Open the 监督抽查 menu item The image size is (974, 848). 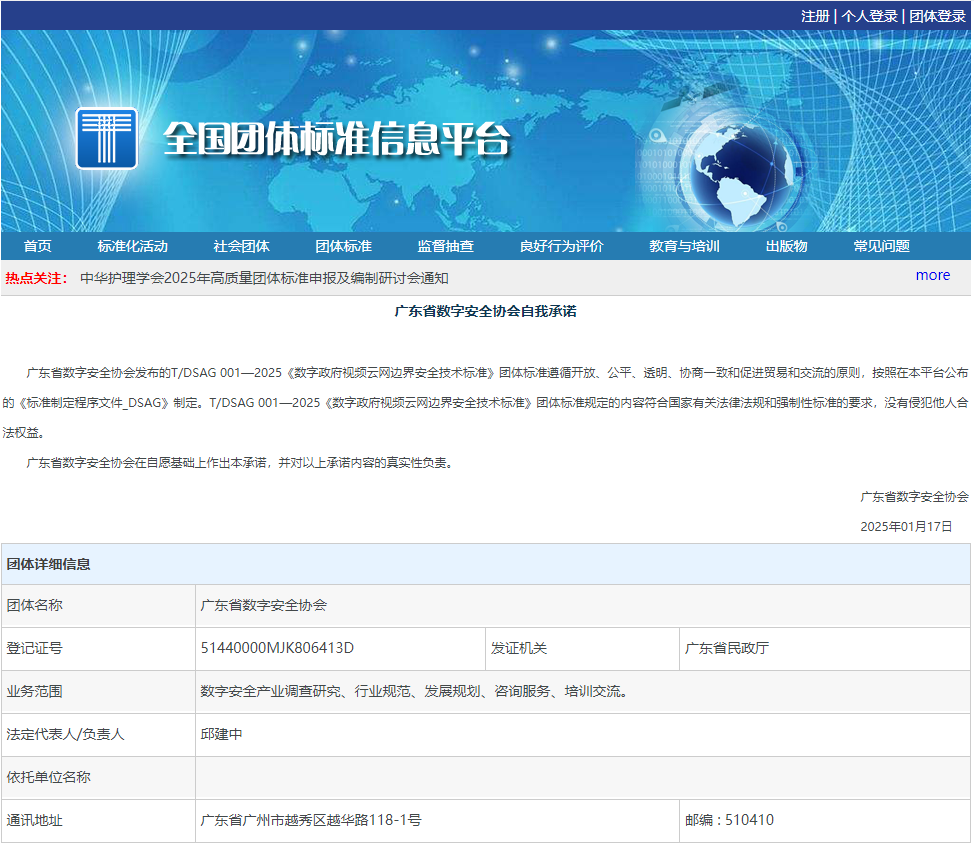(445, 246)
